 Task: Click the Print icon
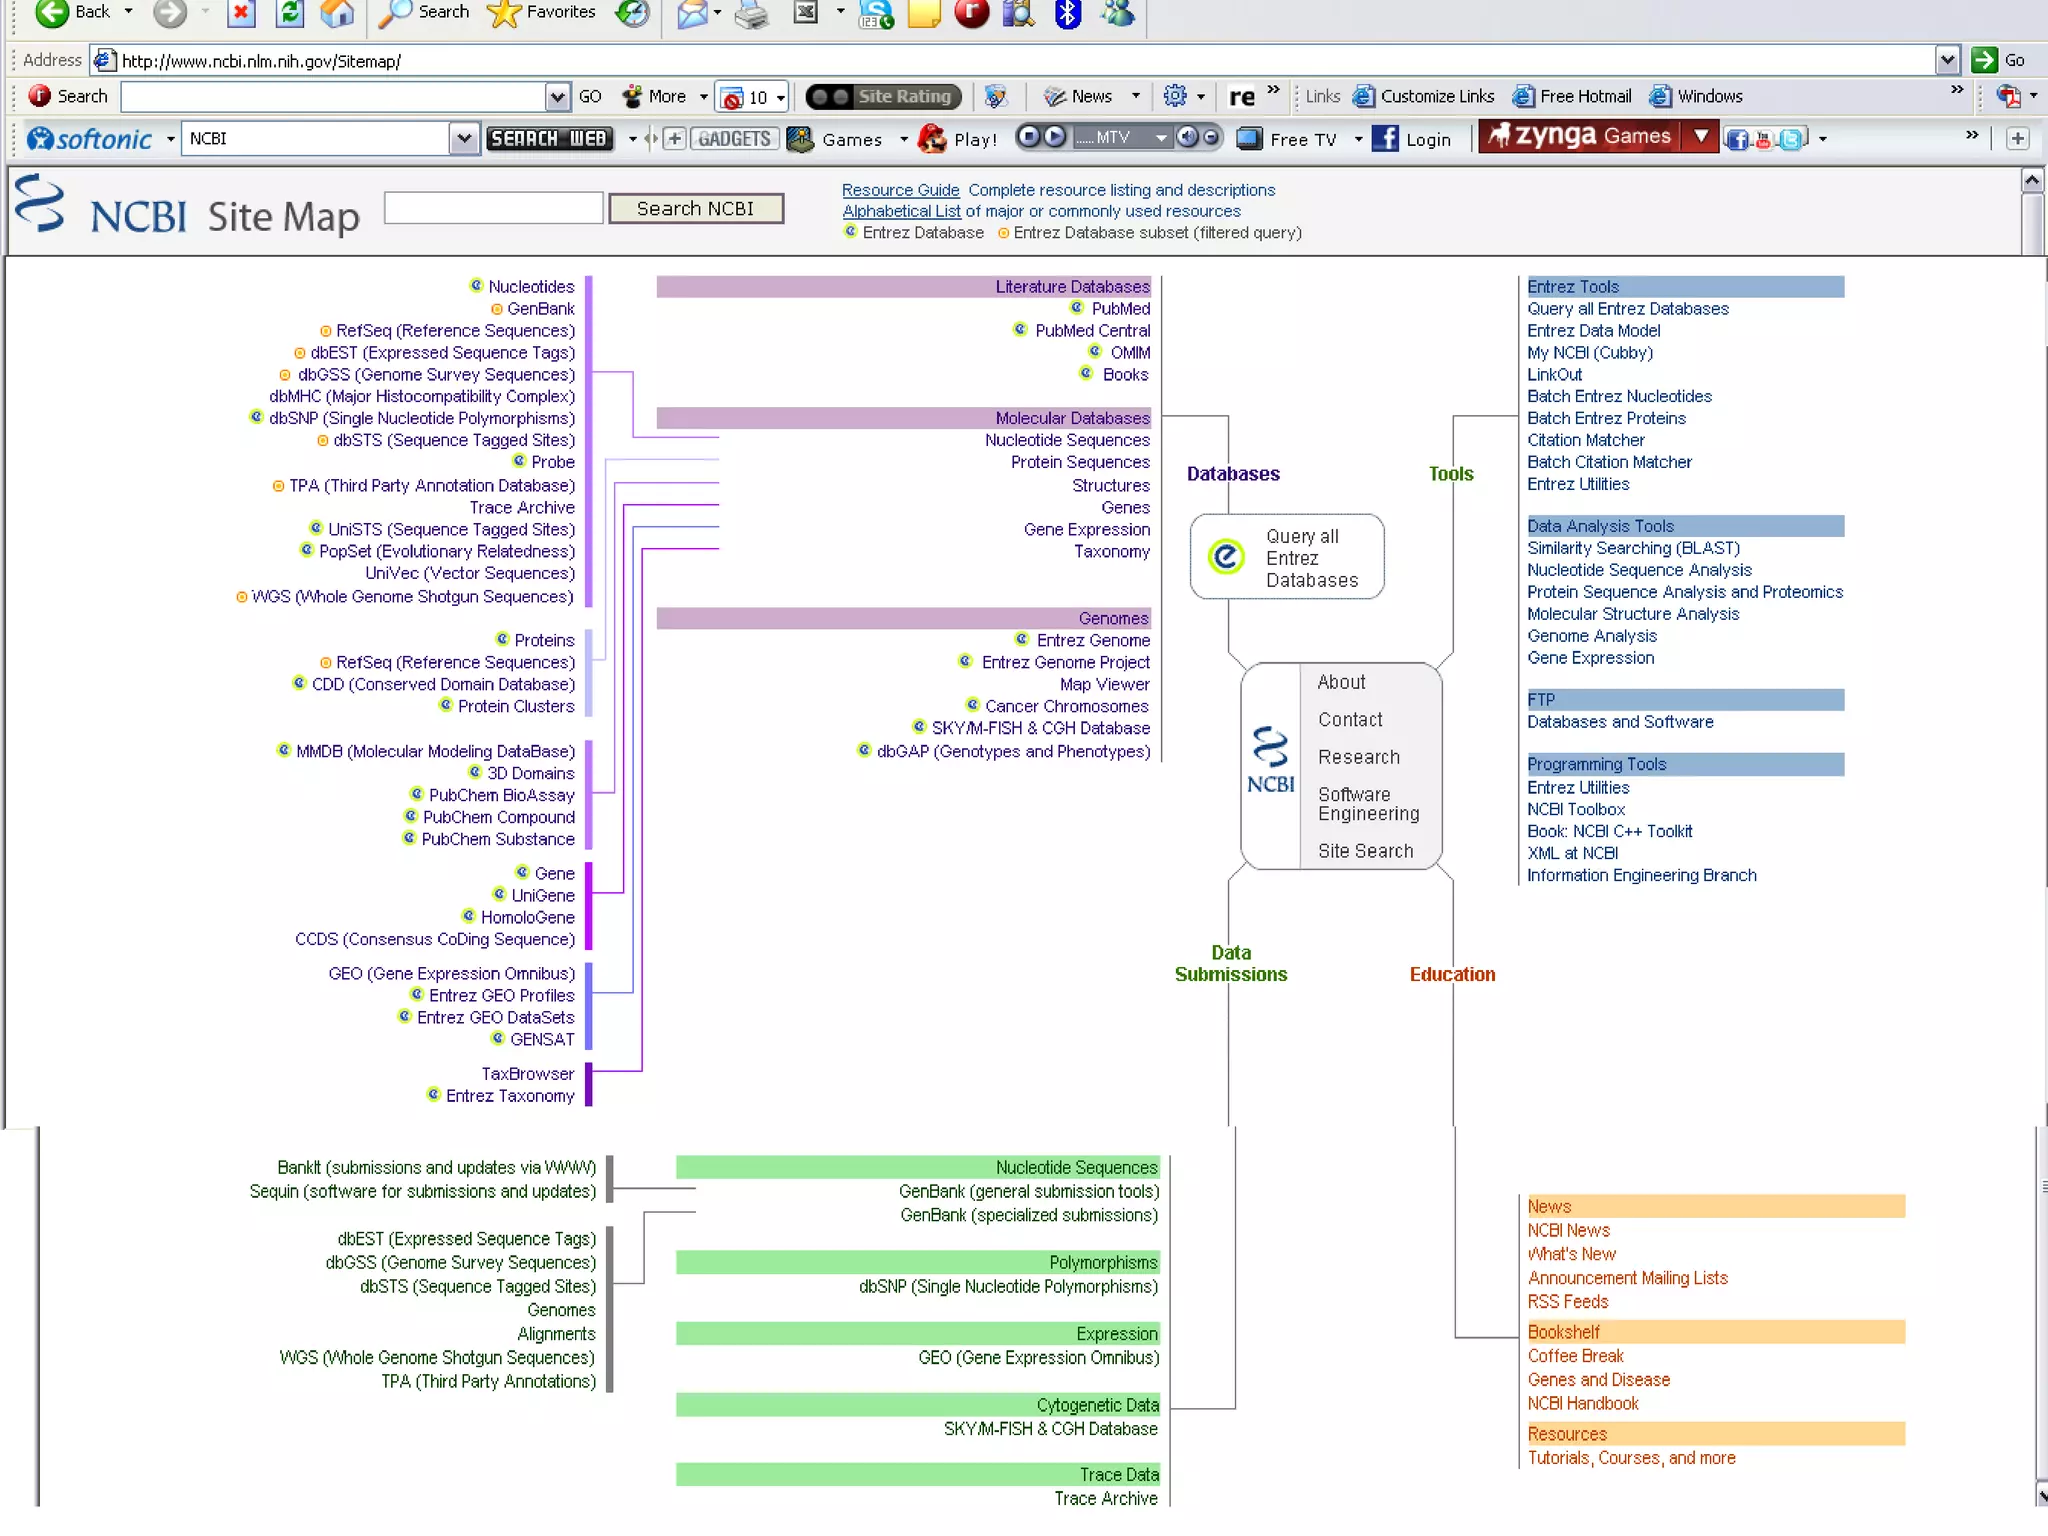pos(751,13)
